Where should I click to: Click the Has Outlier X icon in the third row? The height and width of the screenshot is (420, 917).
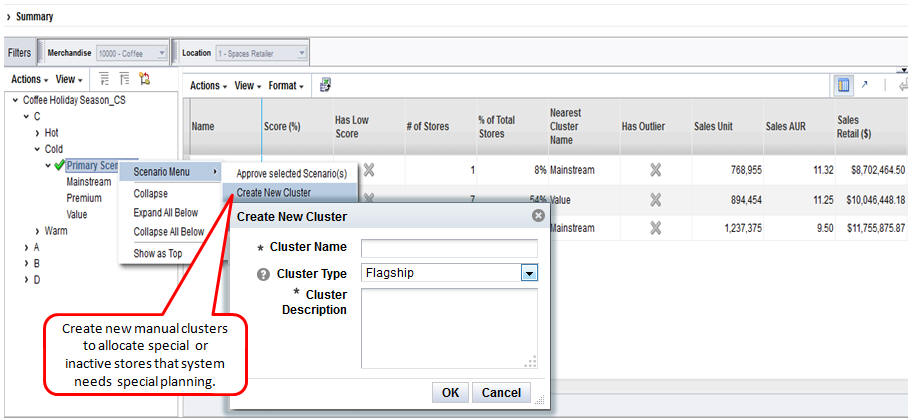(656, 228)
